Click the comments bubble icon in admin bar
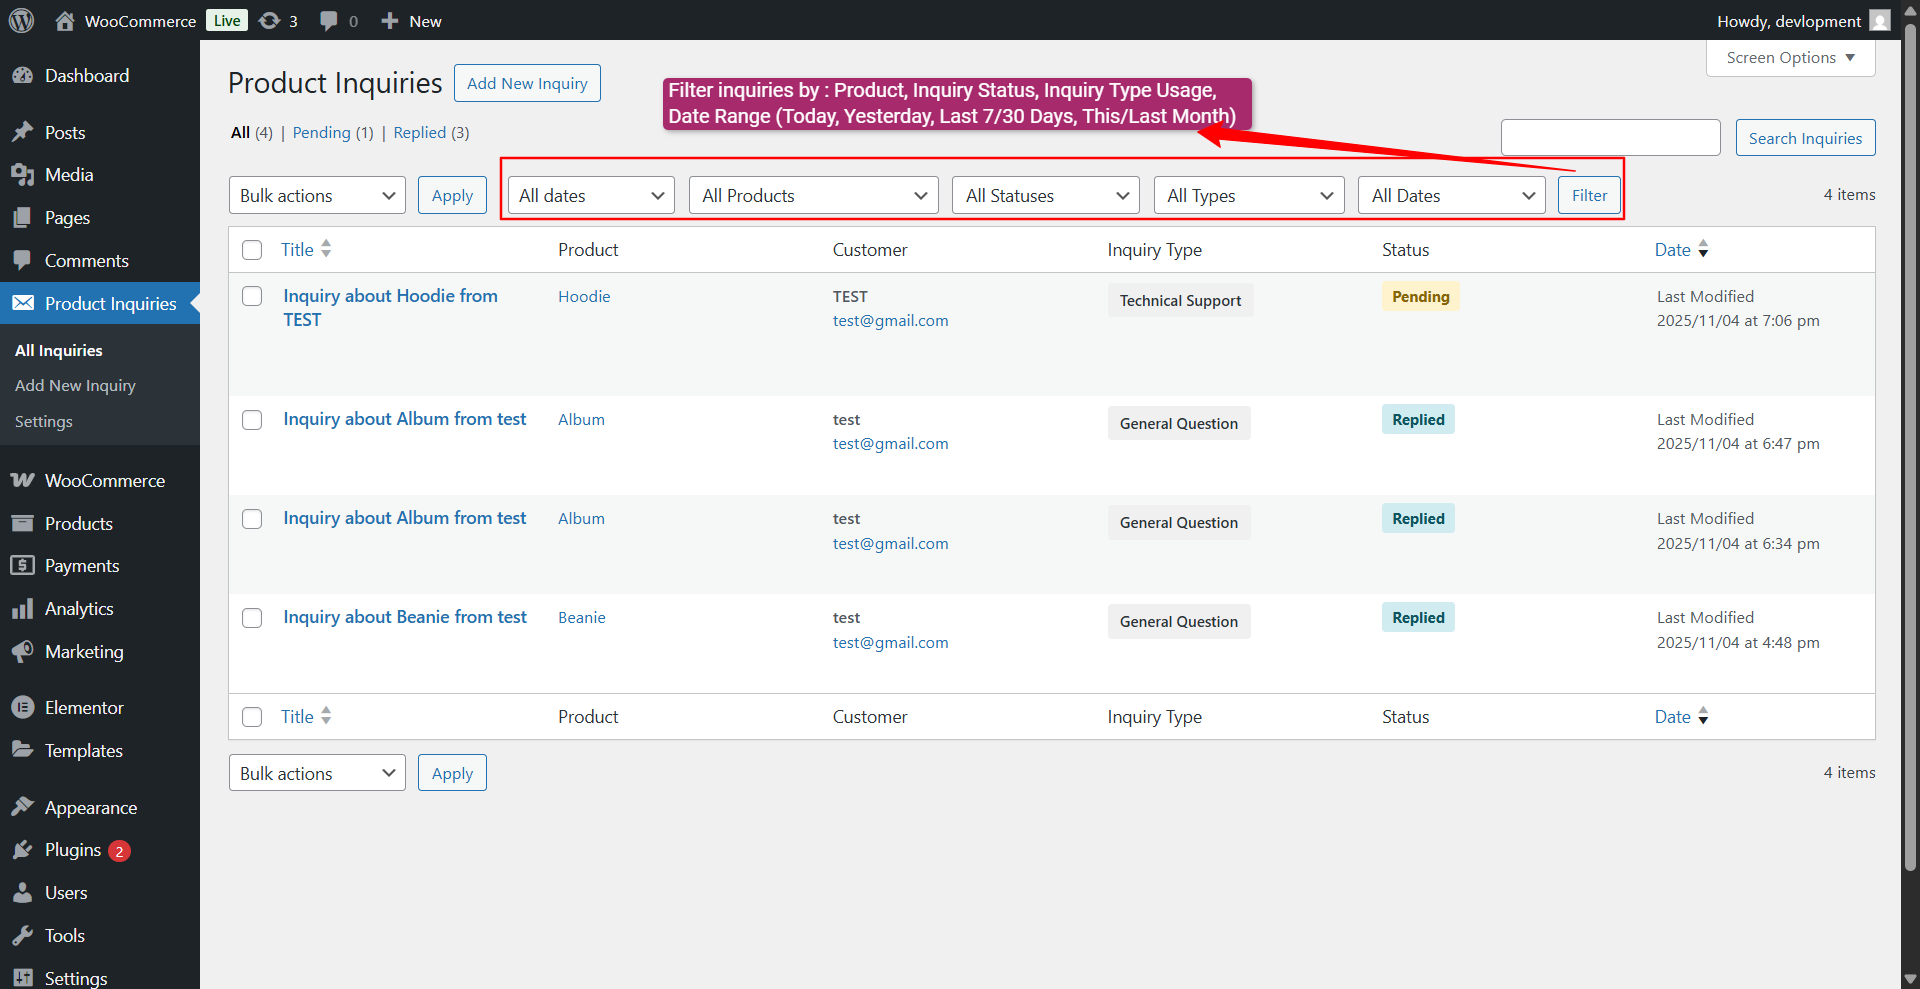Image resolution: width=1920 pixels, height=989 pixels. tap(329, 21)
